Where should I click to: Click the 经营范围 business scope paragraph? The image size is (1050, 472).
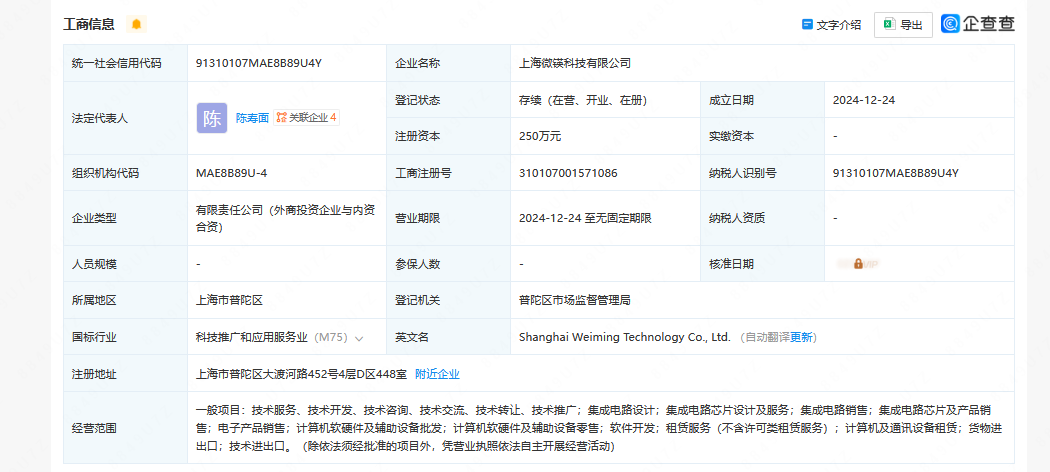599,428
